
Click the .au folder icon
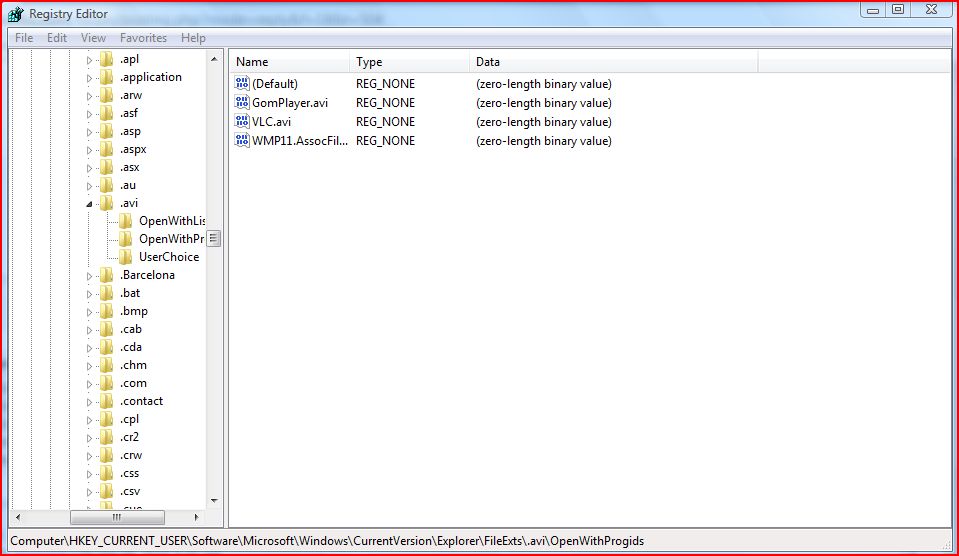click(106, 185)
